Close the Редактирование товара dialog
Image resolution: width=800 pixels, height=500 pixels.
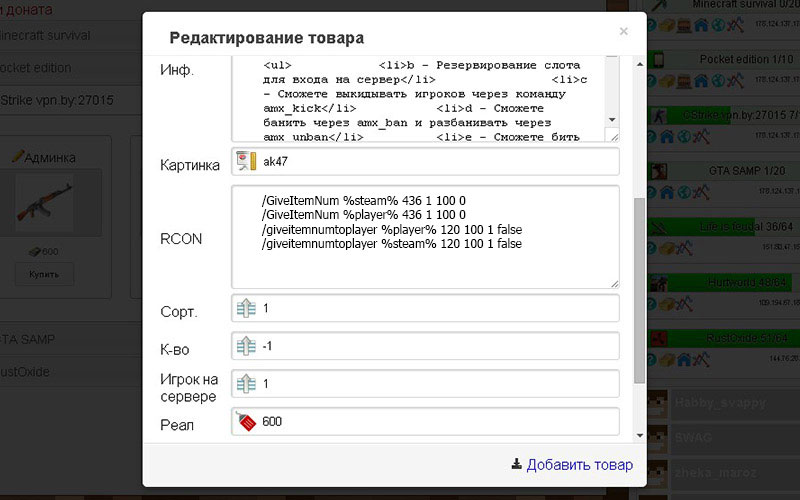point(623,32)
